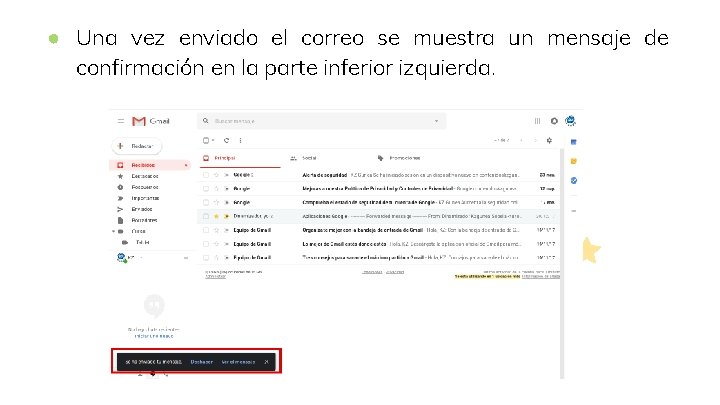Tick the checkbox for Alerta de seguridad email
Image resolution: width=720 pixels, height=405 pixels.
(206, 175)
